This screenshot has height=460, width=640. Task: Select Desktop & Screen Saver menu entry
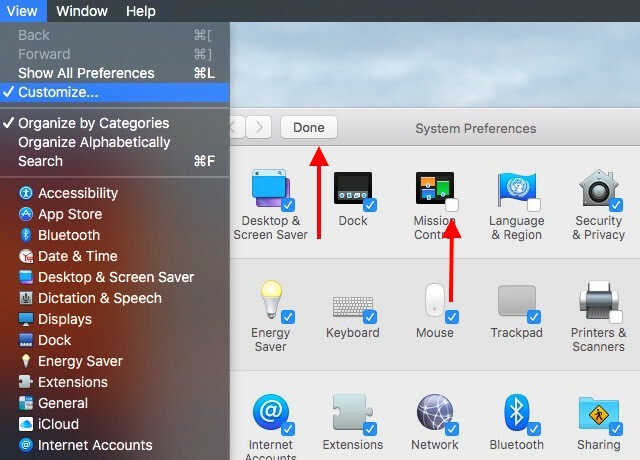click(115, 277)
